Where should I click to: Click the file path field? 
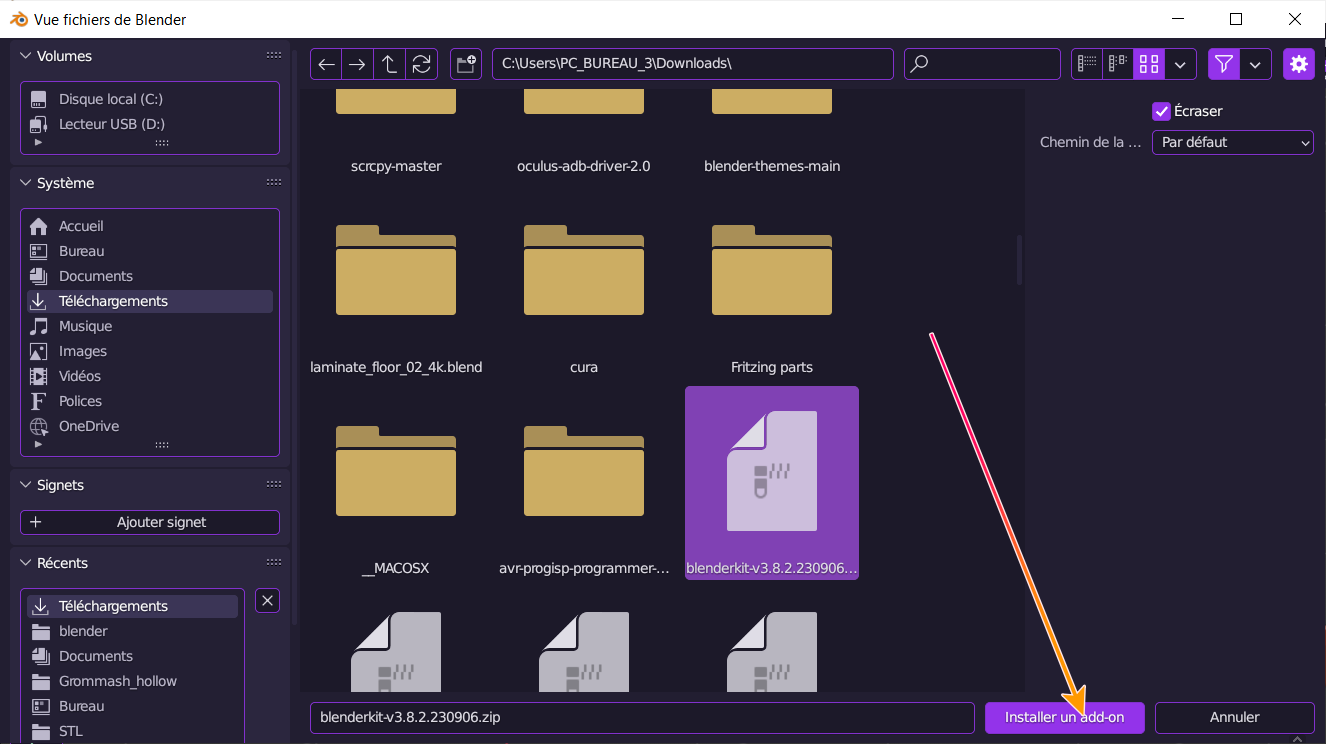click(692, 64)
